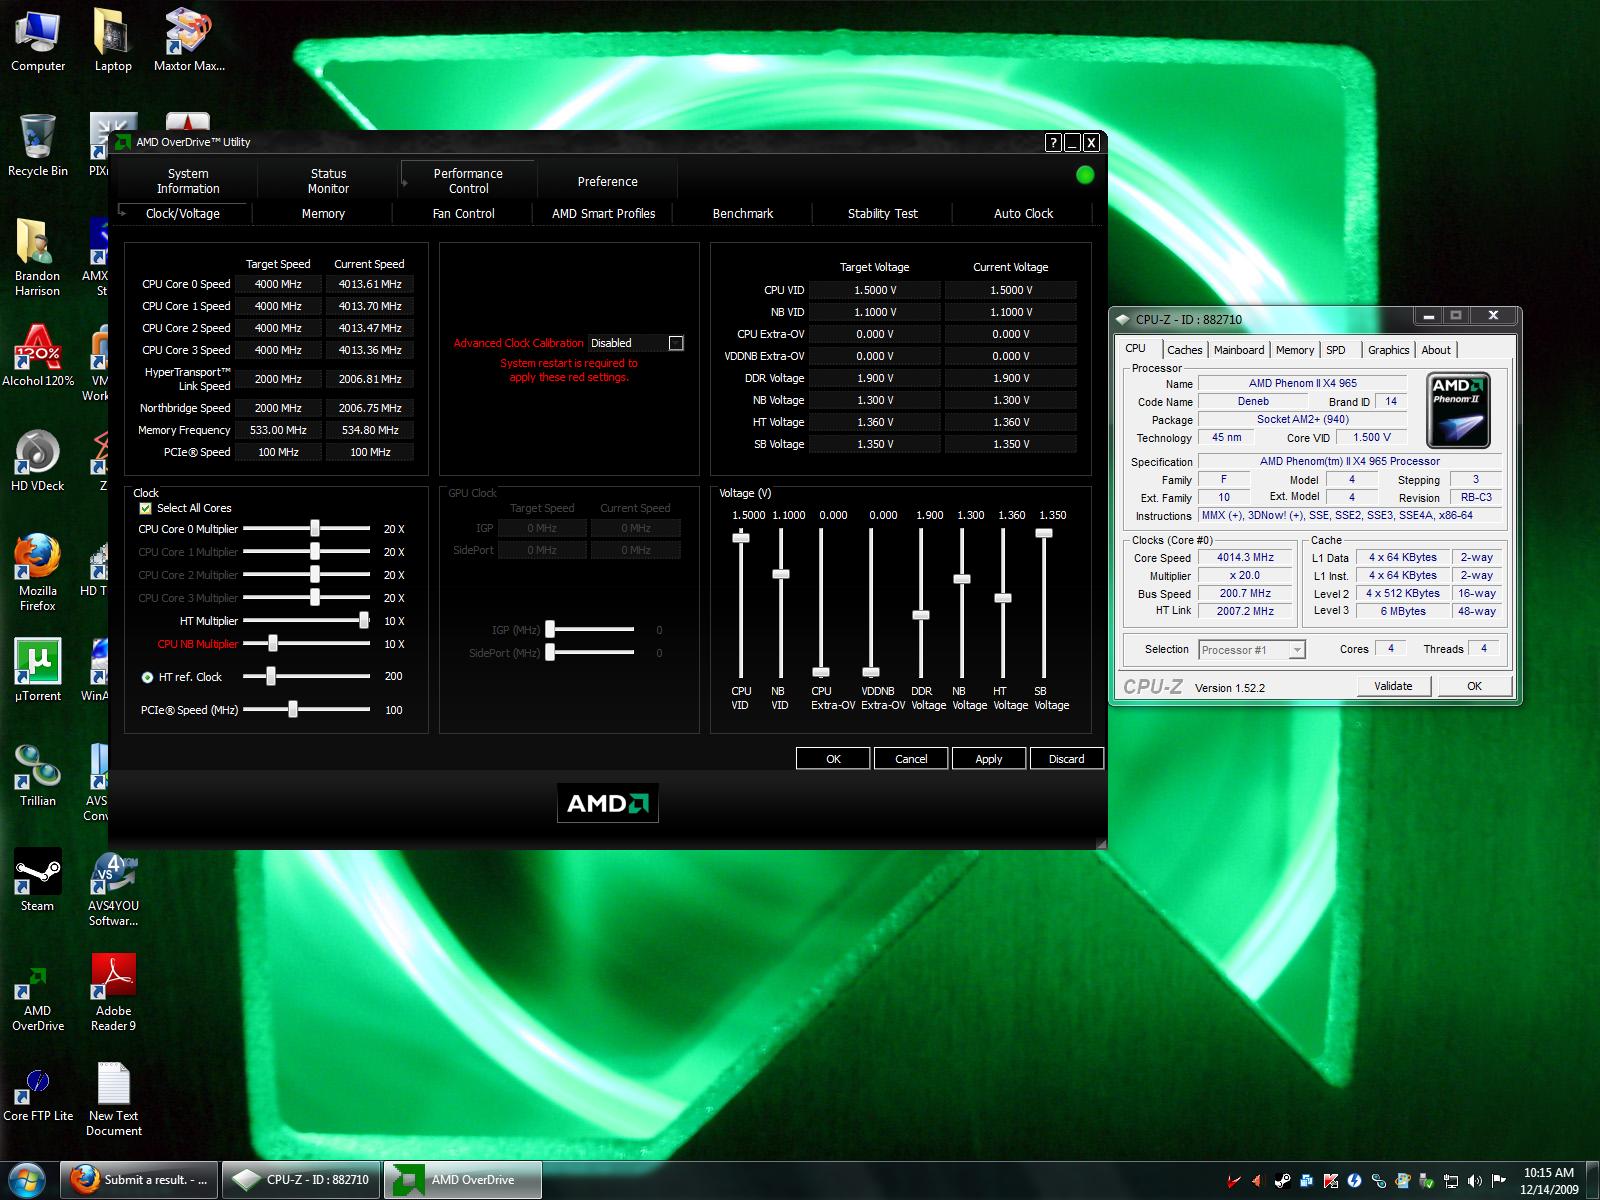This screenshot has height=1200, width=1600.
Task: Switch to the Stability Test sub-tab
Action: 883,213
